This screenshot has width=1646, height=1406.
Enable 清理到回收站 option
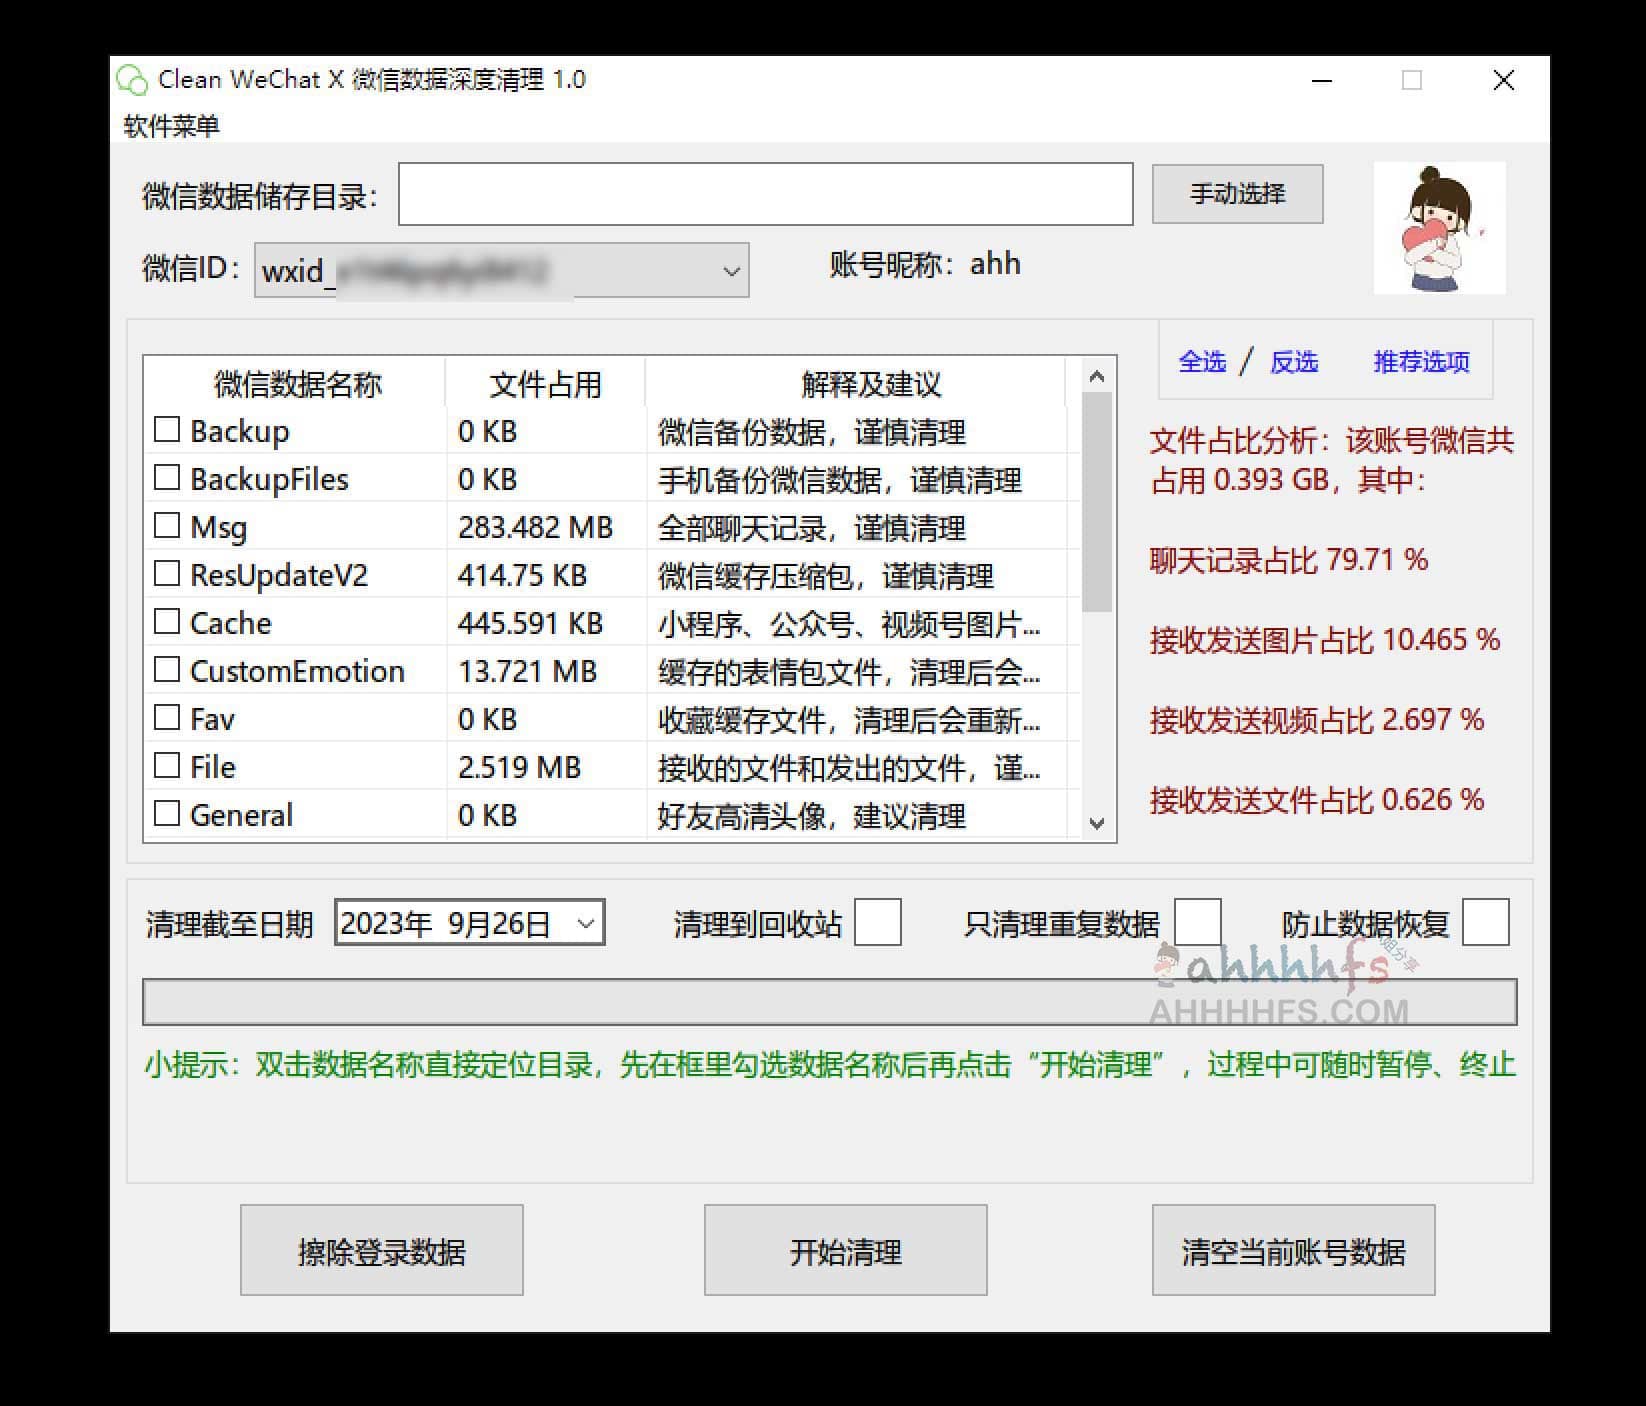878,923
